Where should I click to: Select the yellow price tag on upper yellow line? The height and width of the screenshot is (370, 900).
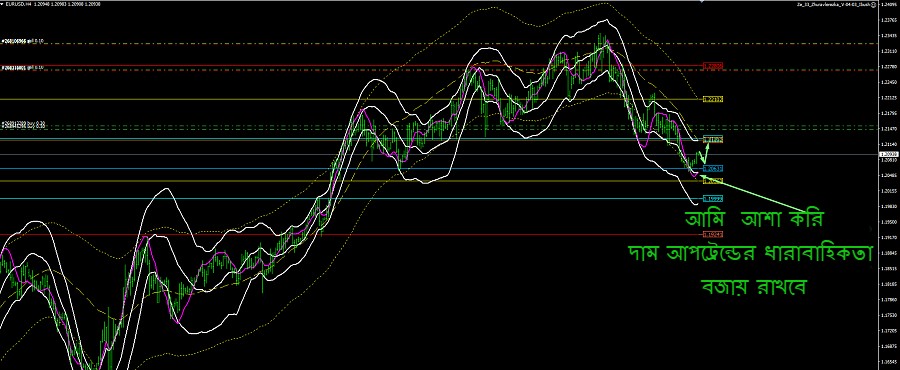[713, 99]
